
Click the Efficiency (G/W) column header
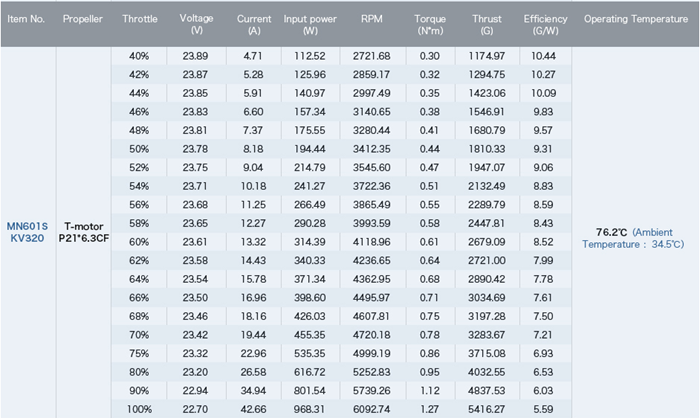click(x=545, y=23)
